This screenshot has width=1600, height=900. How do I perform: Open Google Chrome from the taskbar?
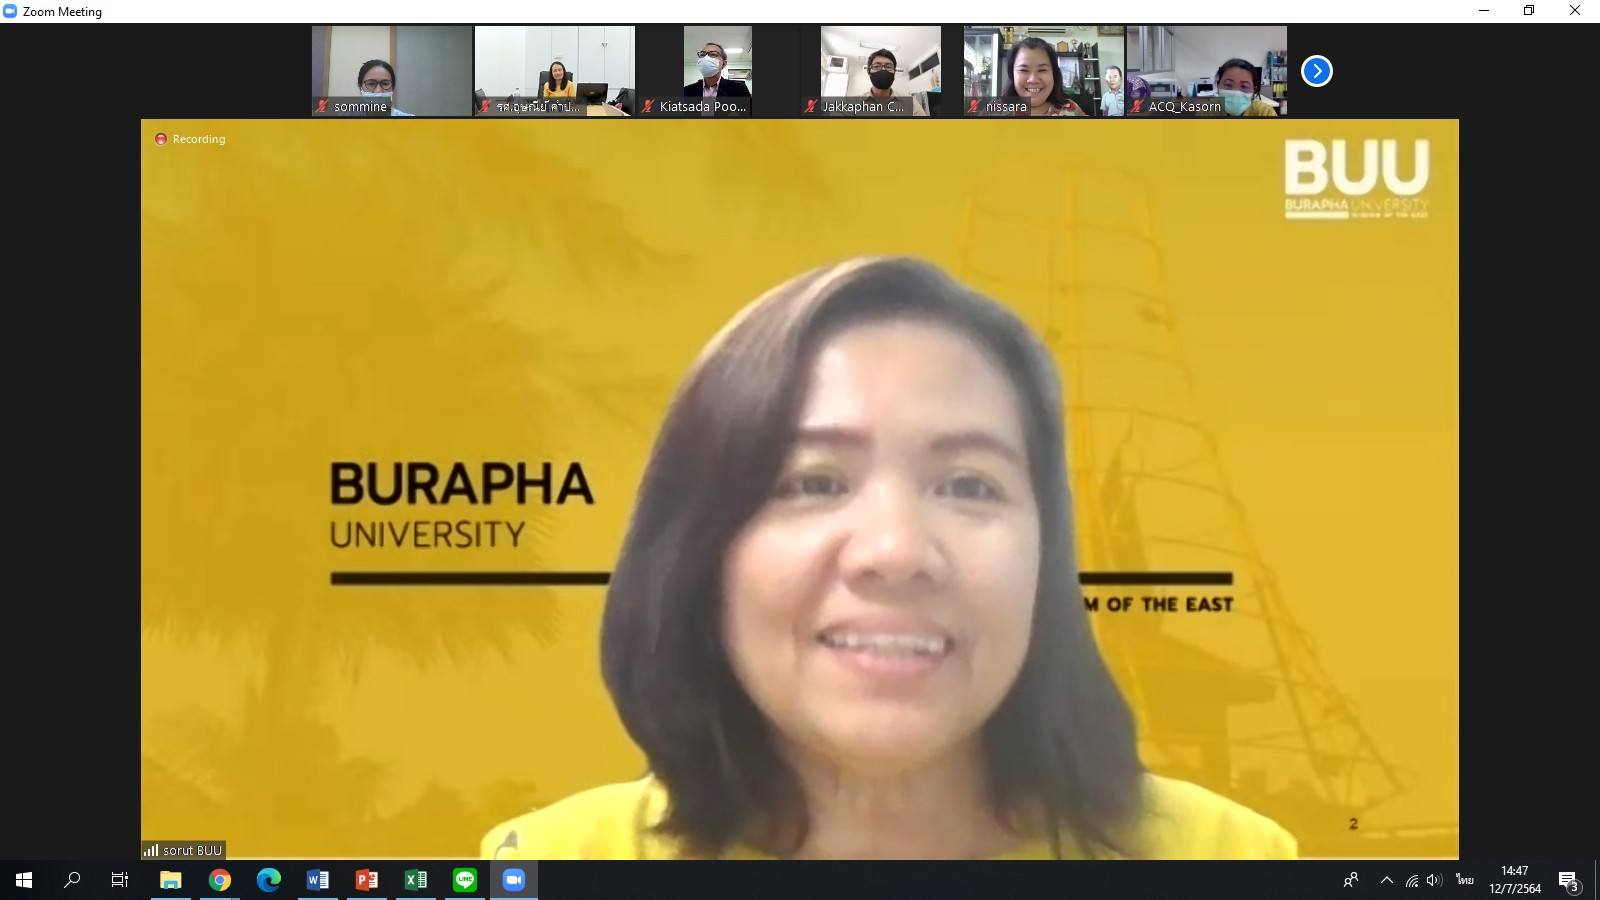coord(220,880)
